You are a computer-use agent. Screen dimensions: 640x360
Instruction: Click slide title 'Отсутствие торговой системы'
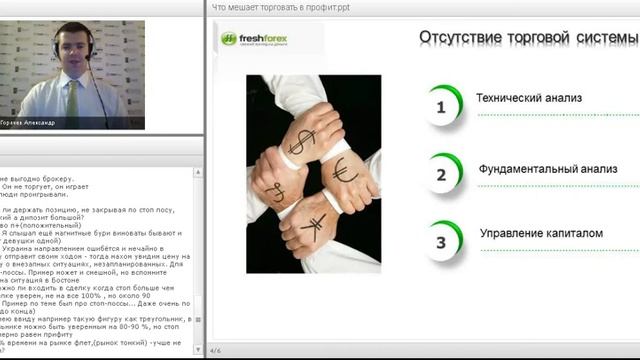point(528,38)
